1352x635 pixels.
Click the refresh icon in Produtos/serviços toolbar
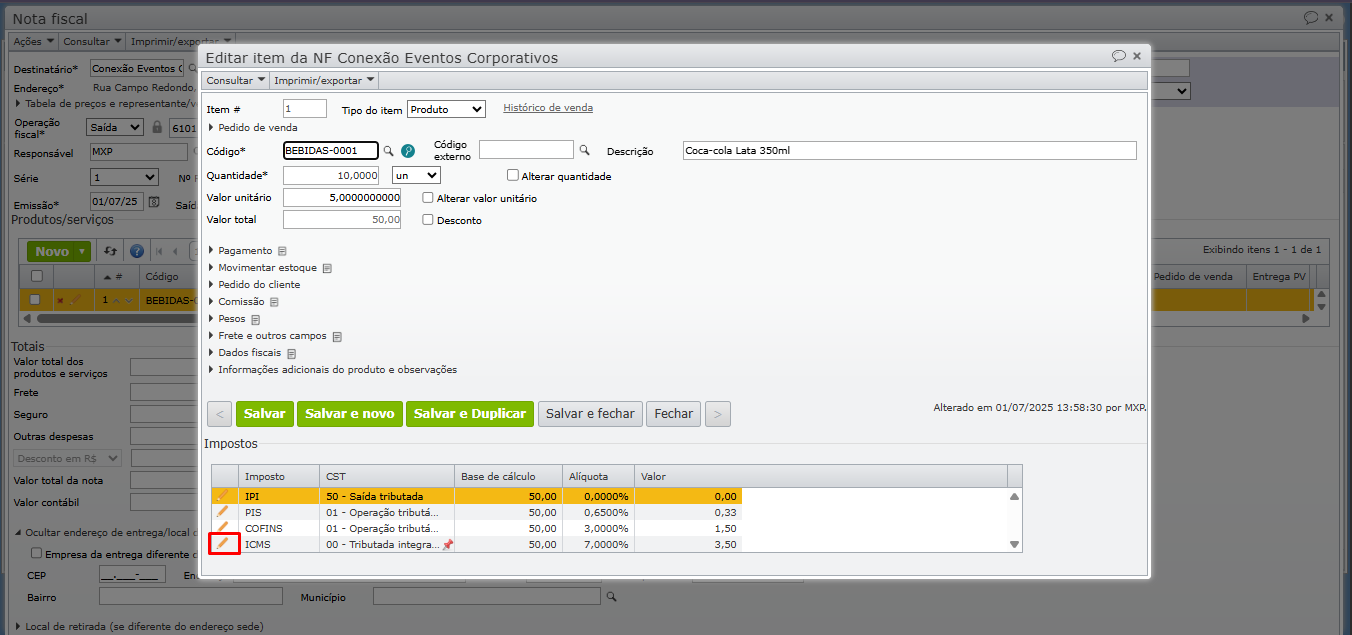click(x=111, y=251)
